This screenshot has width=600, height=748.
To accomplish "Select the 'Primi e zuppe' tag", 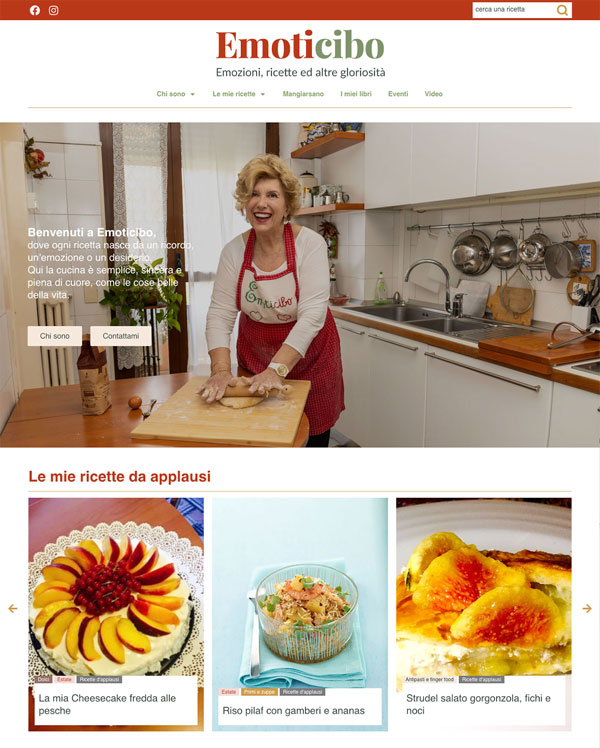I will point(259,692).
